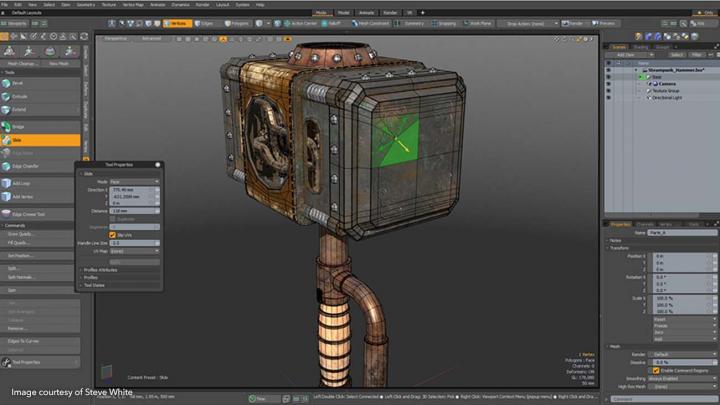Select the Edge Crease Tool
720x405 pixels.
point(40,214)
